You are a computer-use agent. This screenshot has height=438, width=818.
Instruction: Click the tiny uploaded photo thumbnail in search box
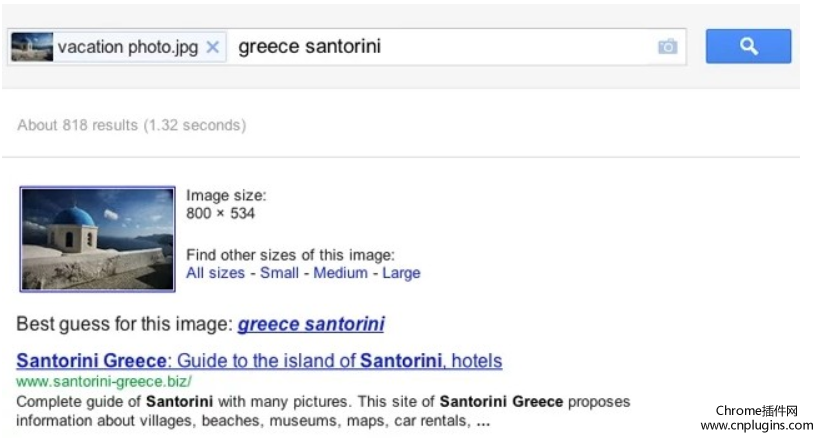click(32, 47)
